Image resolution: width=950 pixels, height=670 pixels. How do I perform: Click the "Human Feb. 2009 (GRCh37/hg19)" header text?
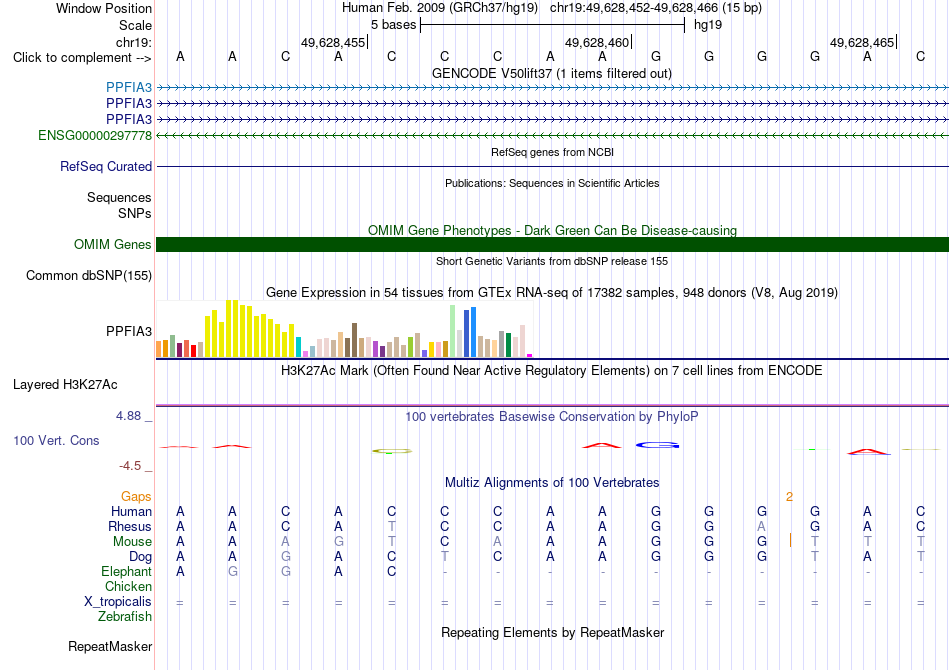click(x=440, y=8)
